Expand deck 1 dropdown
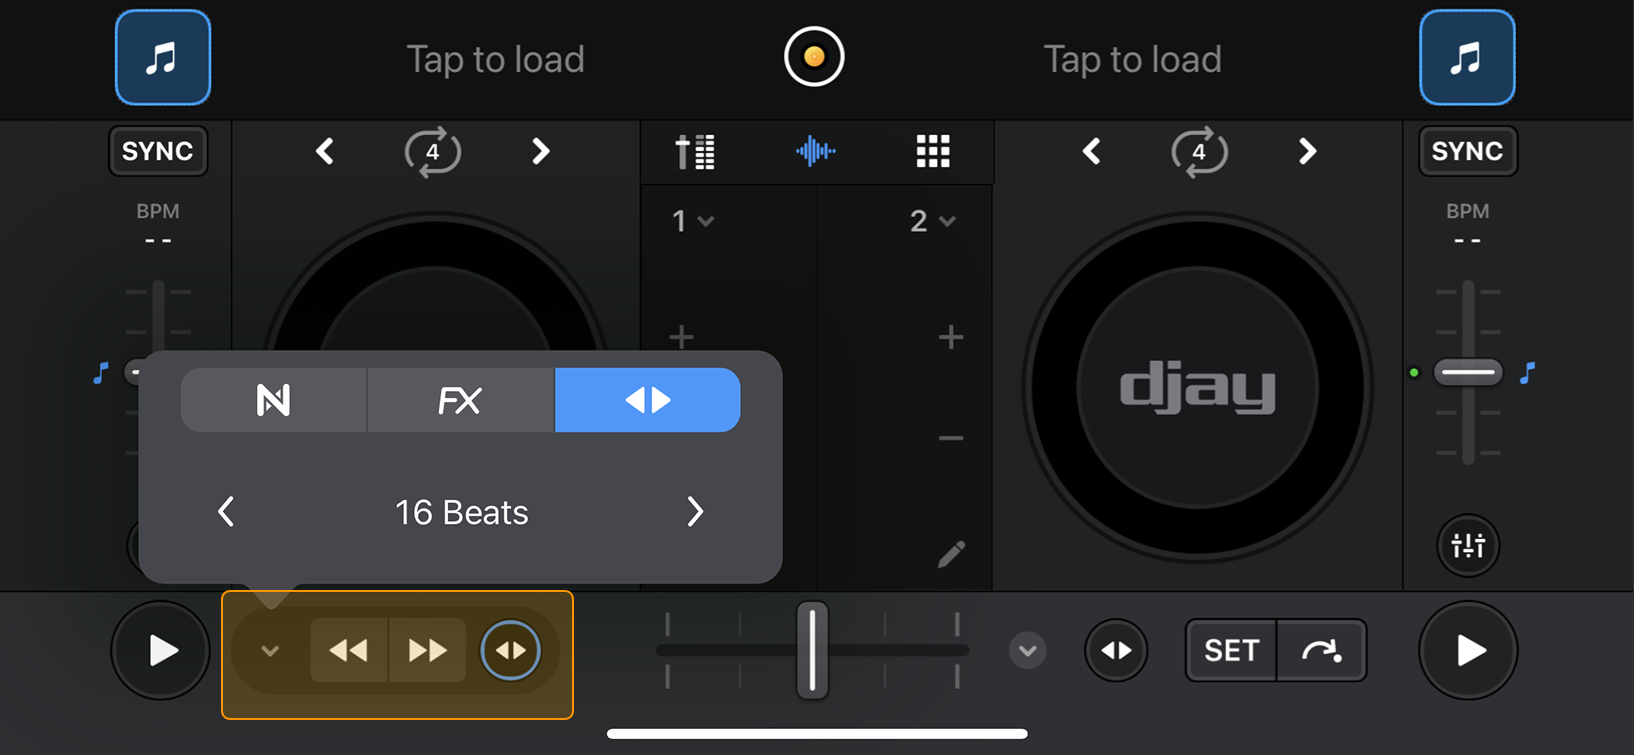This screenshot has width=1634, height=755. click(x=692, y=221)
